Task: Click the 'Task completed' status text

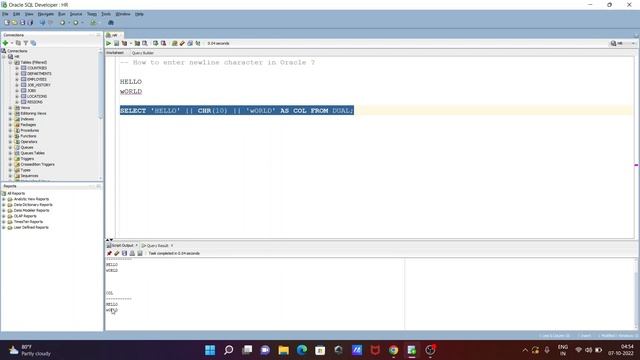Action: pyautogui.click(x=174, y=253)
